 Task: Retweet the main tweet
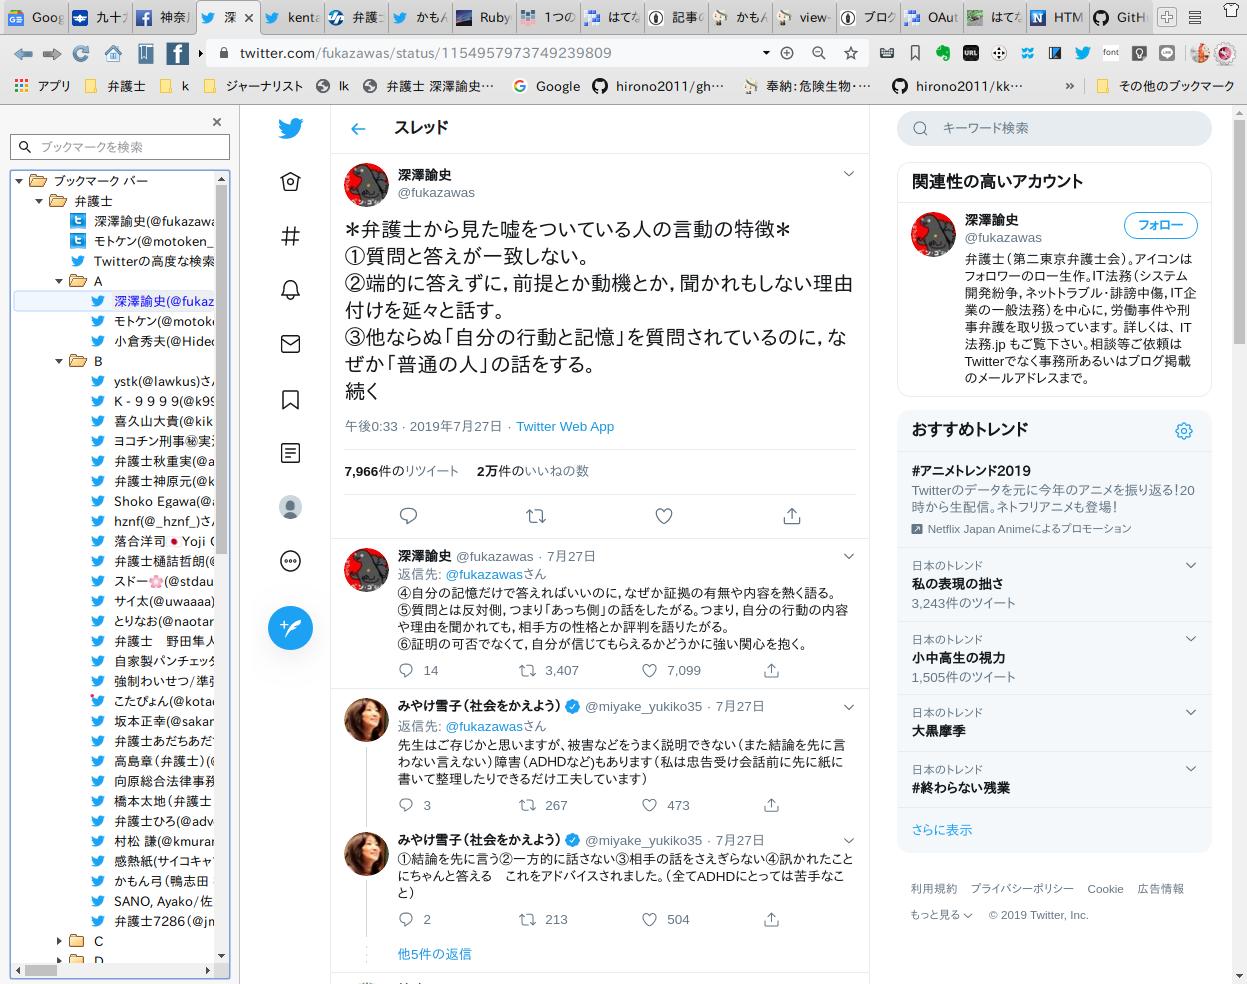[x=536, y=516]
